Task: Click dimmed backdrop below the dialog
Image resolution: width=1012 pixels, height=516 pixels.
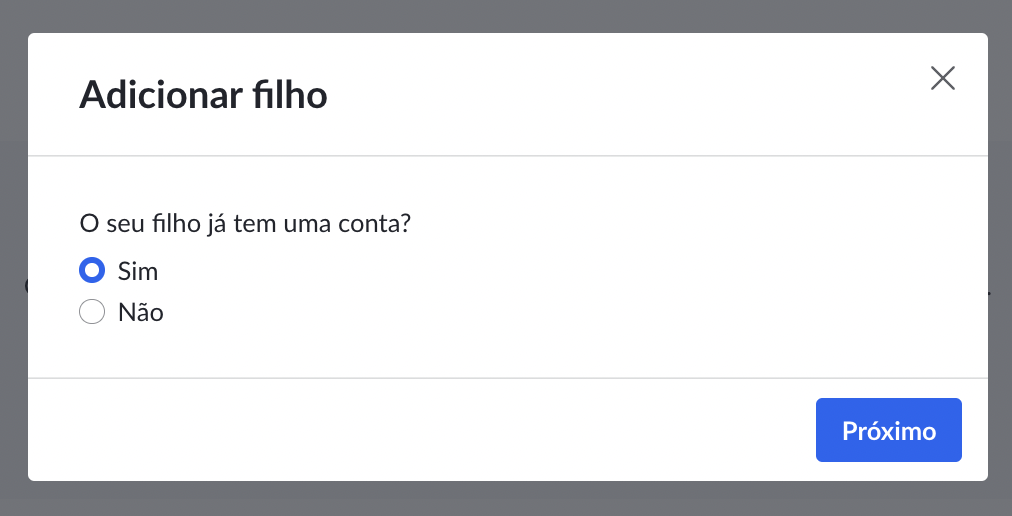Action: [506, 499]
